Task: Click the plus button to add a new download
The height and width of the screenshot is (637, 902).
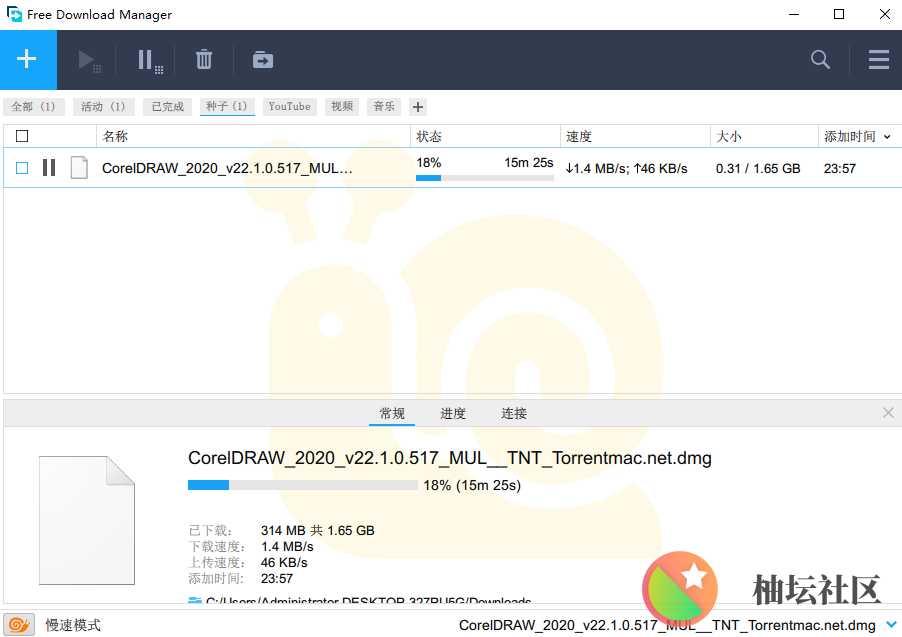Action: 28,59
